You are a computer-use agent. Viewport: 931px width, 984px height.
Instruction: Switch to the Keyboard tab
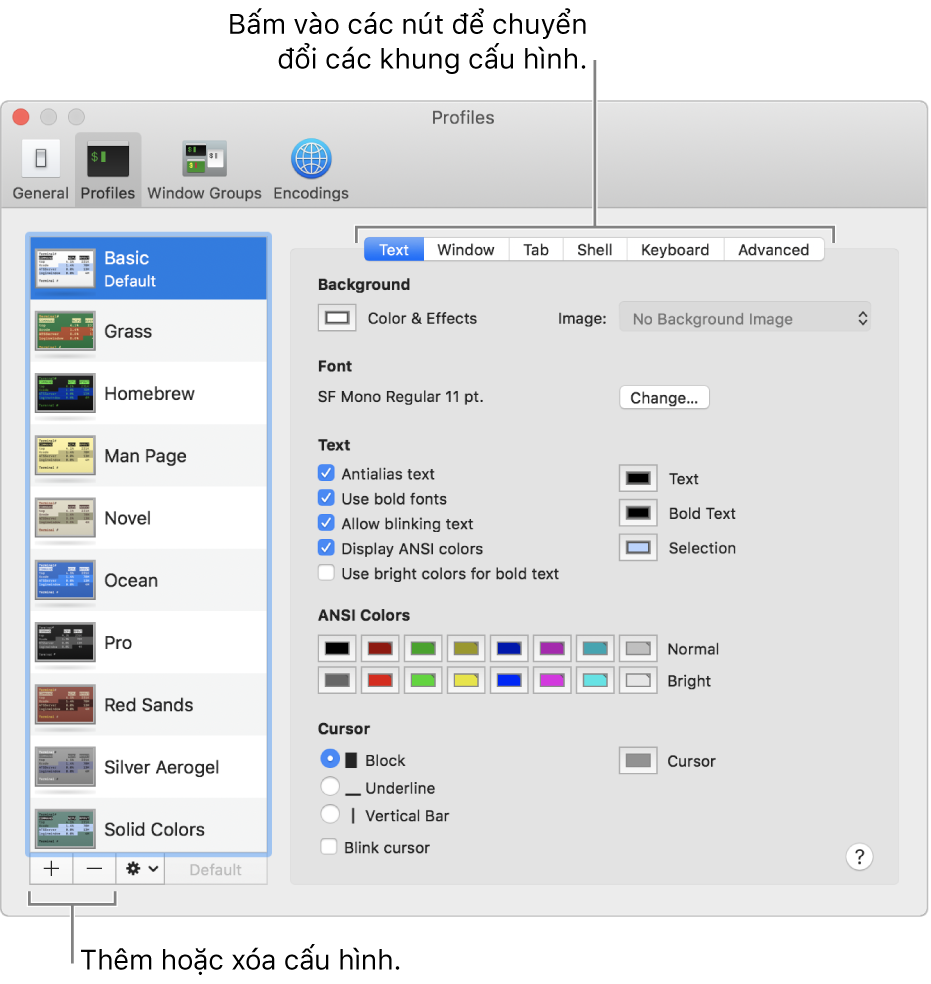coord(675,250)
